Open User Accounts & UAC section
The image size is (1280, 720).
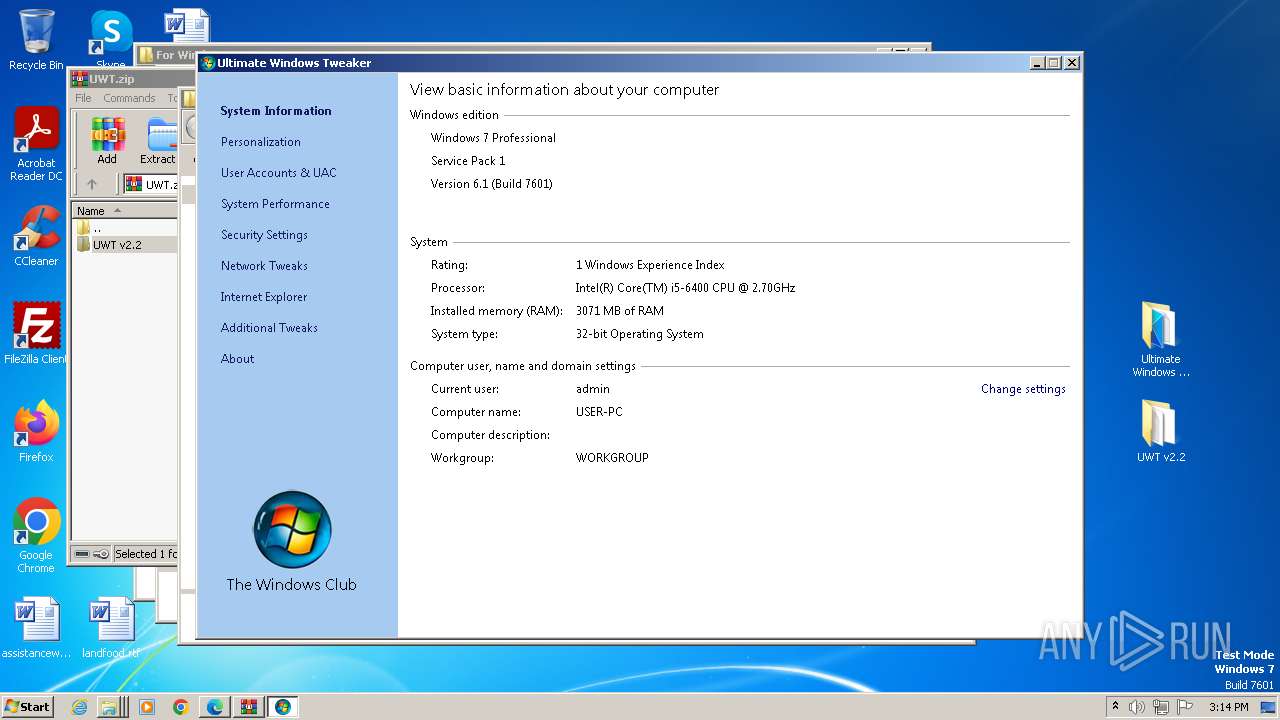pyautogui.click(x=279, y=173)
